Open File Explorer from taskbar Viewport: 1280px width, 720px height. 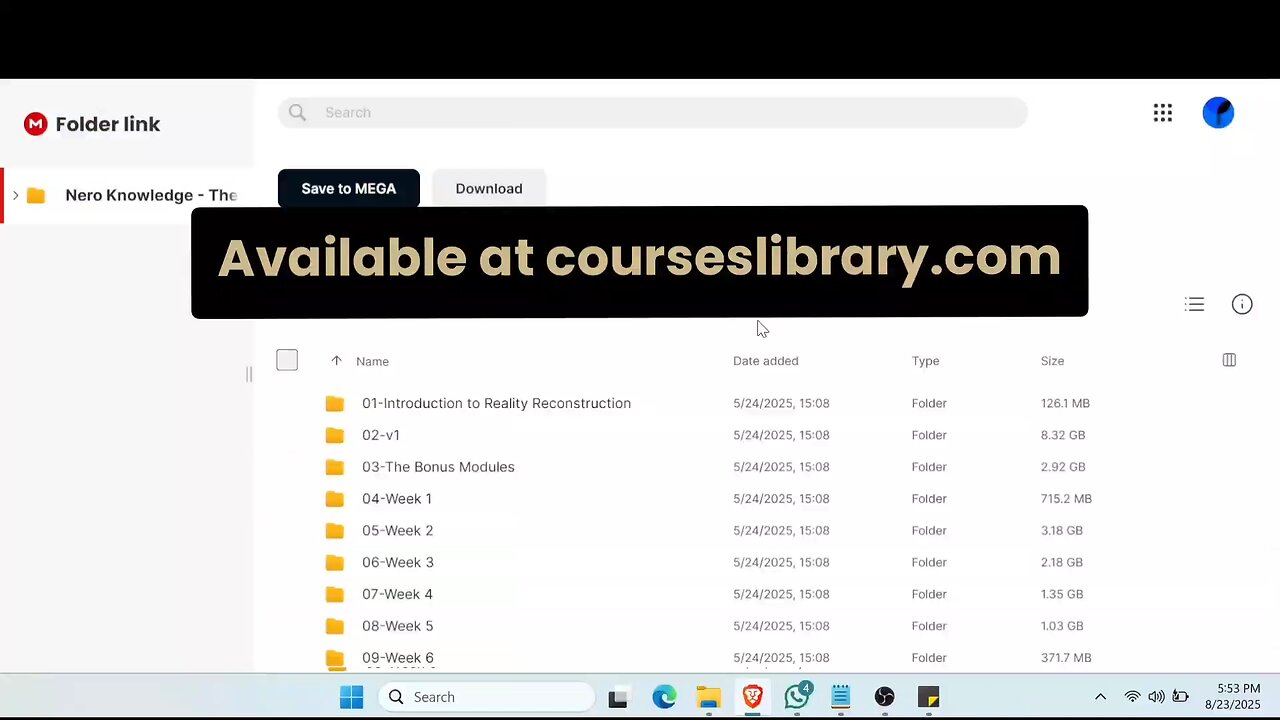(708, 697)
